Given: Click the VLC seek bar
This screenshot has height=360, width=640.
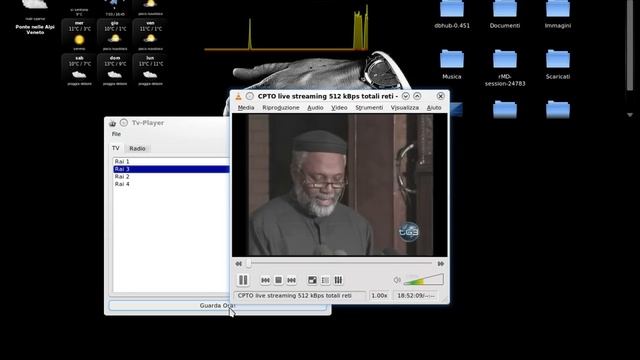Looking at the screenshot, I should pos(340,264).
